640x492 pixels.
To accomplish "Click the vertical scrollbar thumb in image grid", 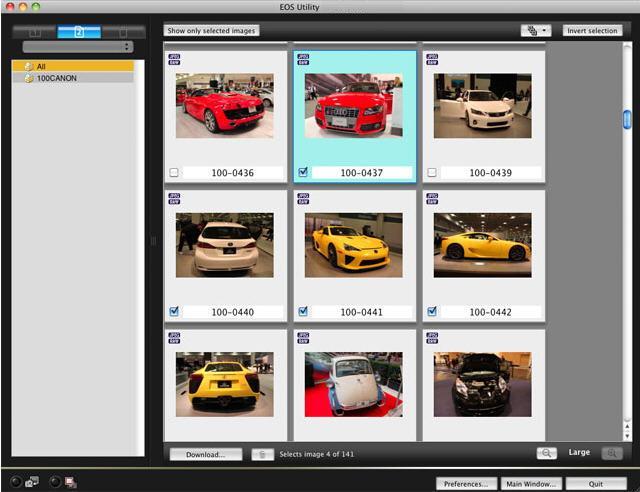I will [627, 120].
